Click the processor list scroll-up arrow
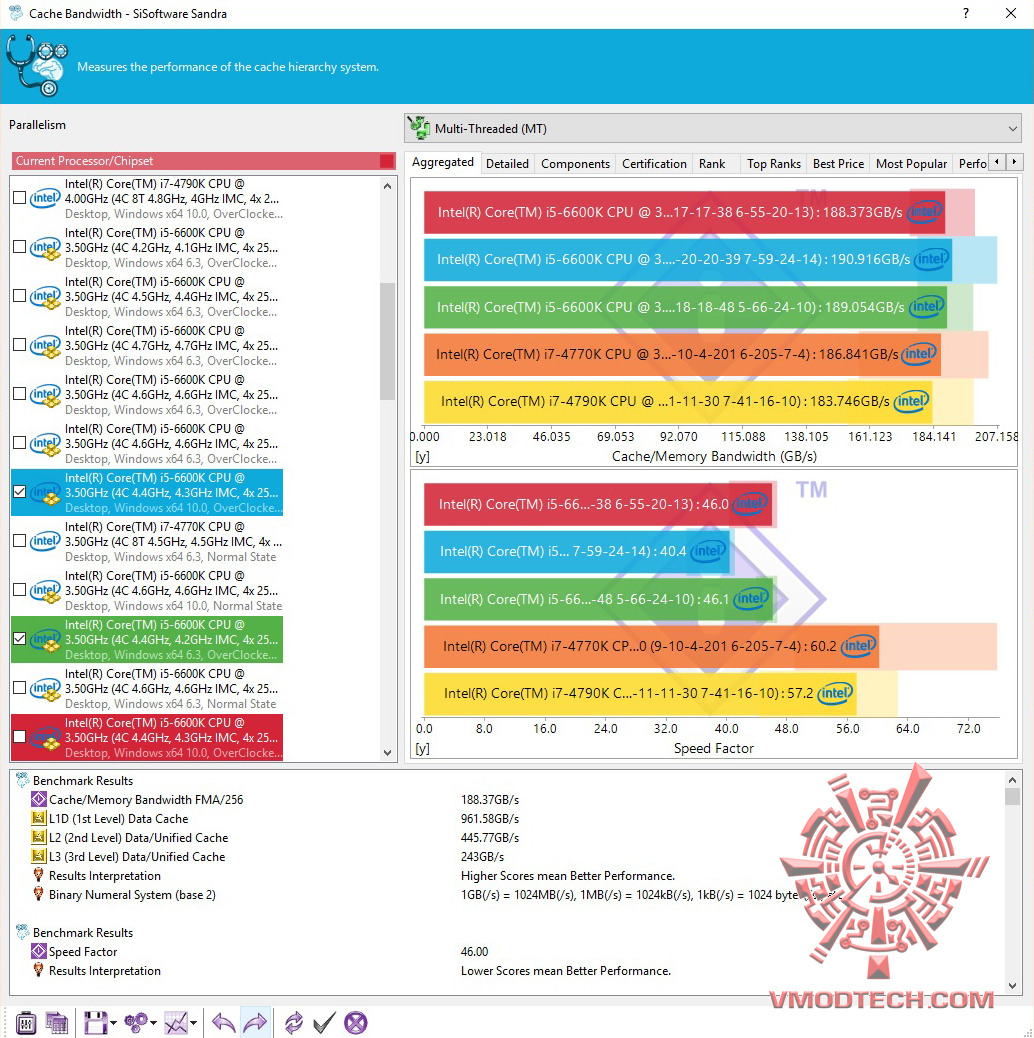Image resolution: width=1034 pixels, height=1038 pixels. pyautogui.click(x=387, y=187)
